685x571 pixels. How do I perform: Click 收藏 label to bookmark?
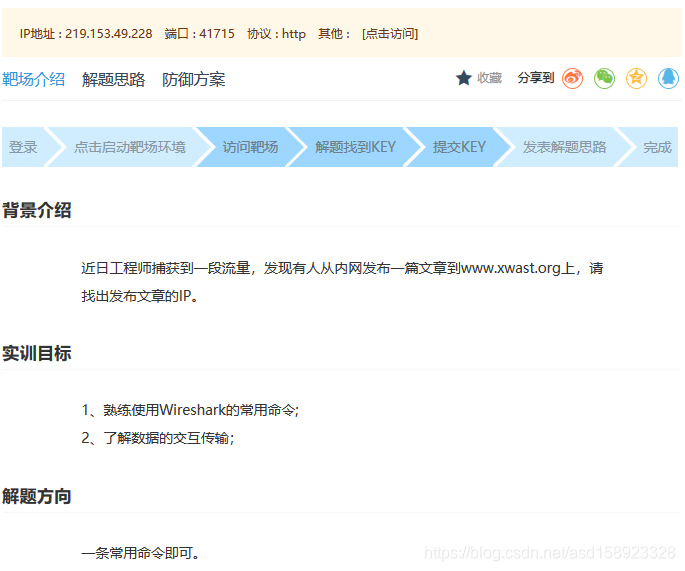tap(489, 78)
